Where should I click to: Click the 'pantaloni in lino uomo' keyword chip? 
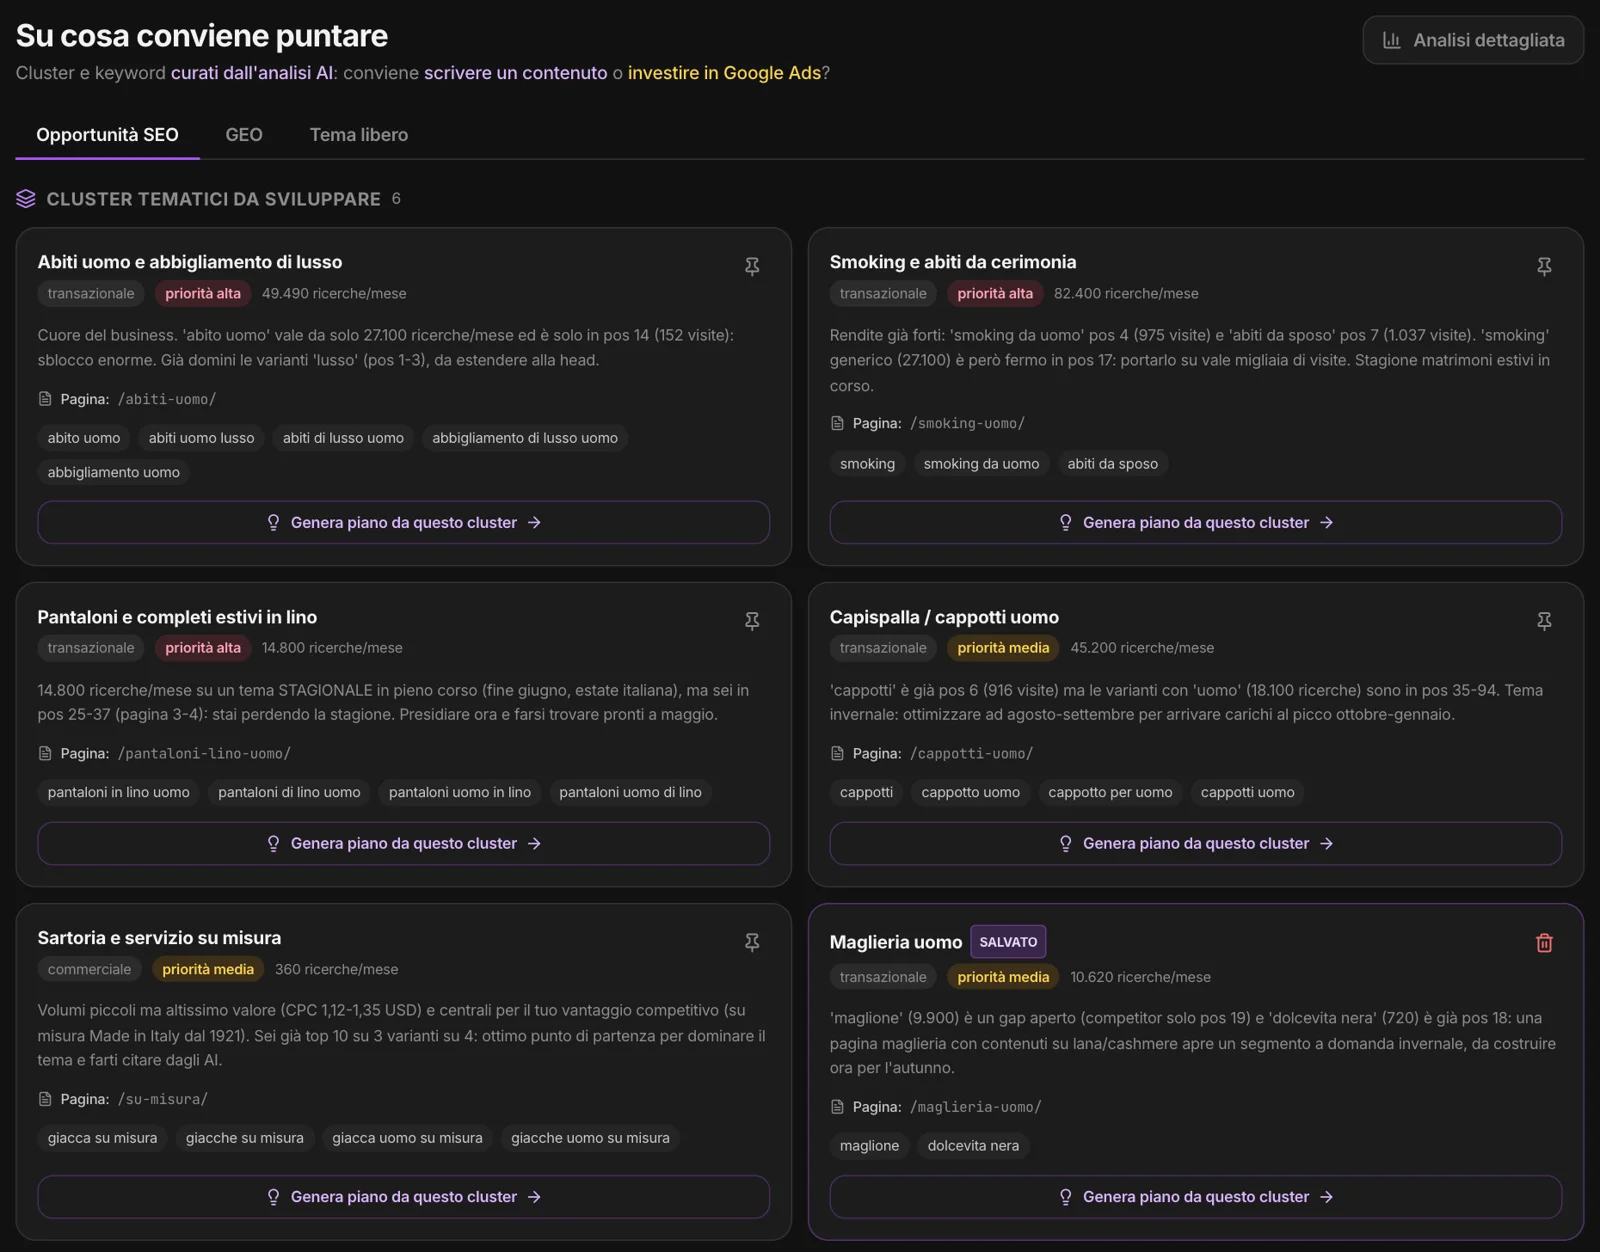[x=119, y=792]
